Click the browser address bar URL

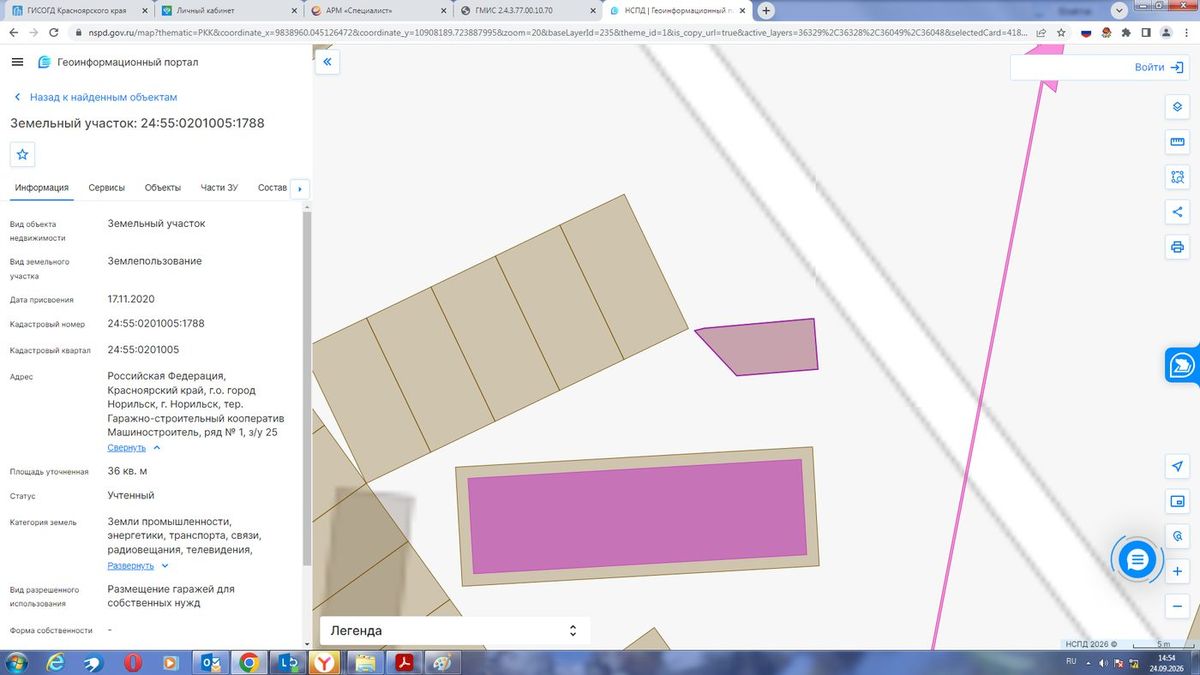[x=556, y=32]
